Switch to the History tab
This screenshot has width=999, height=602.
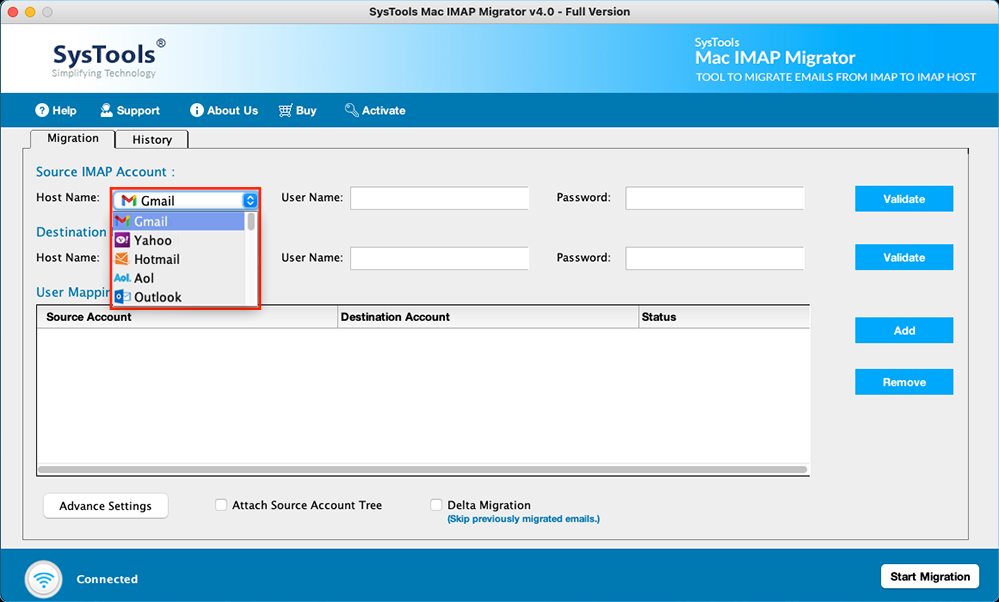(x=152, y=140)
